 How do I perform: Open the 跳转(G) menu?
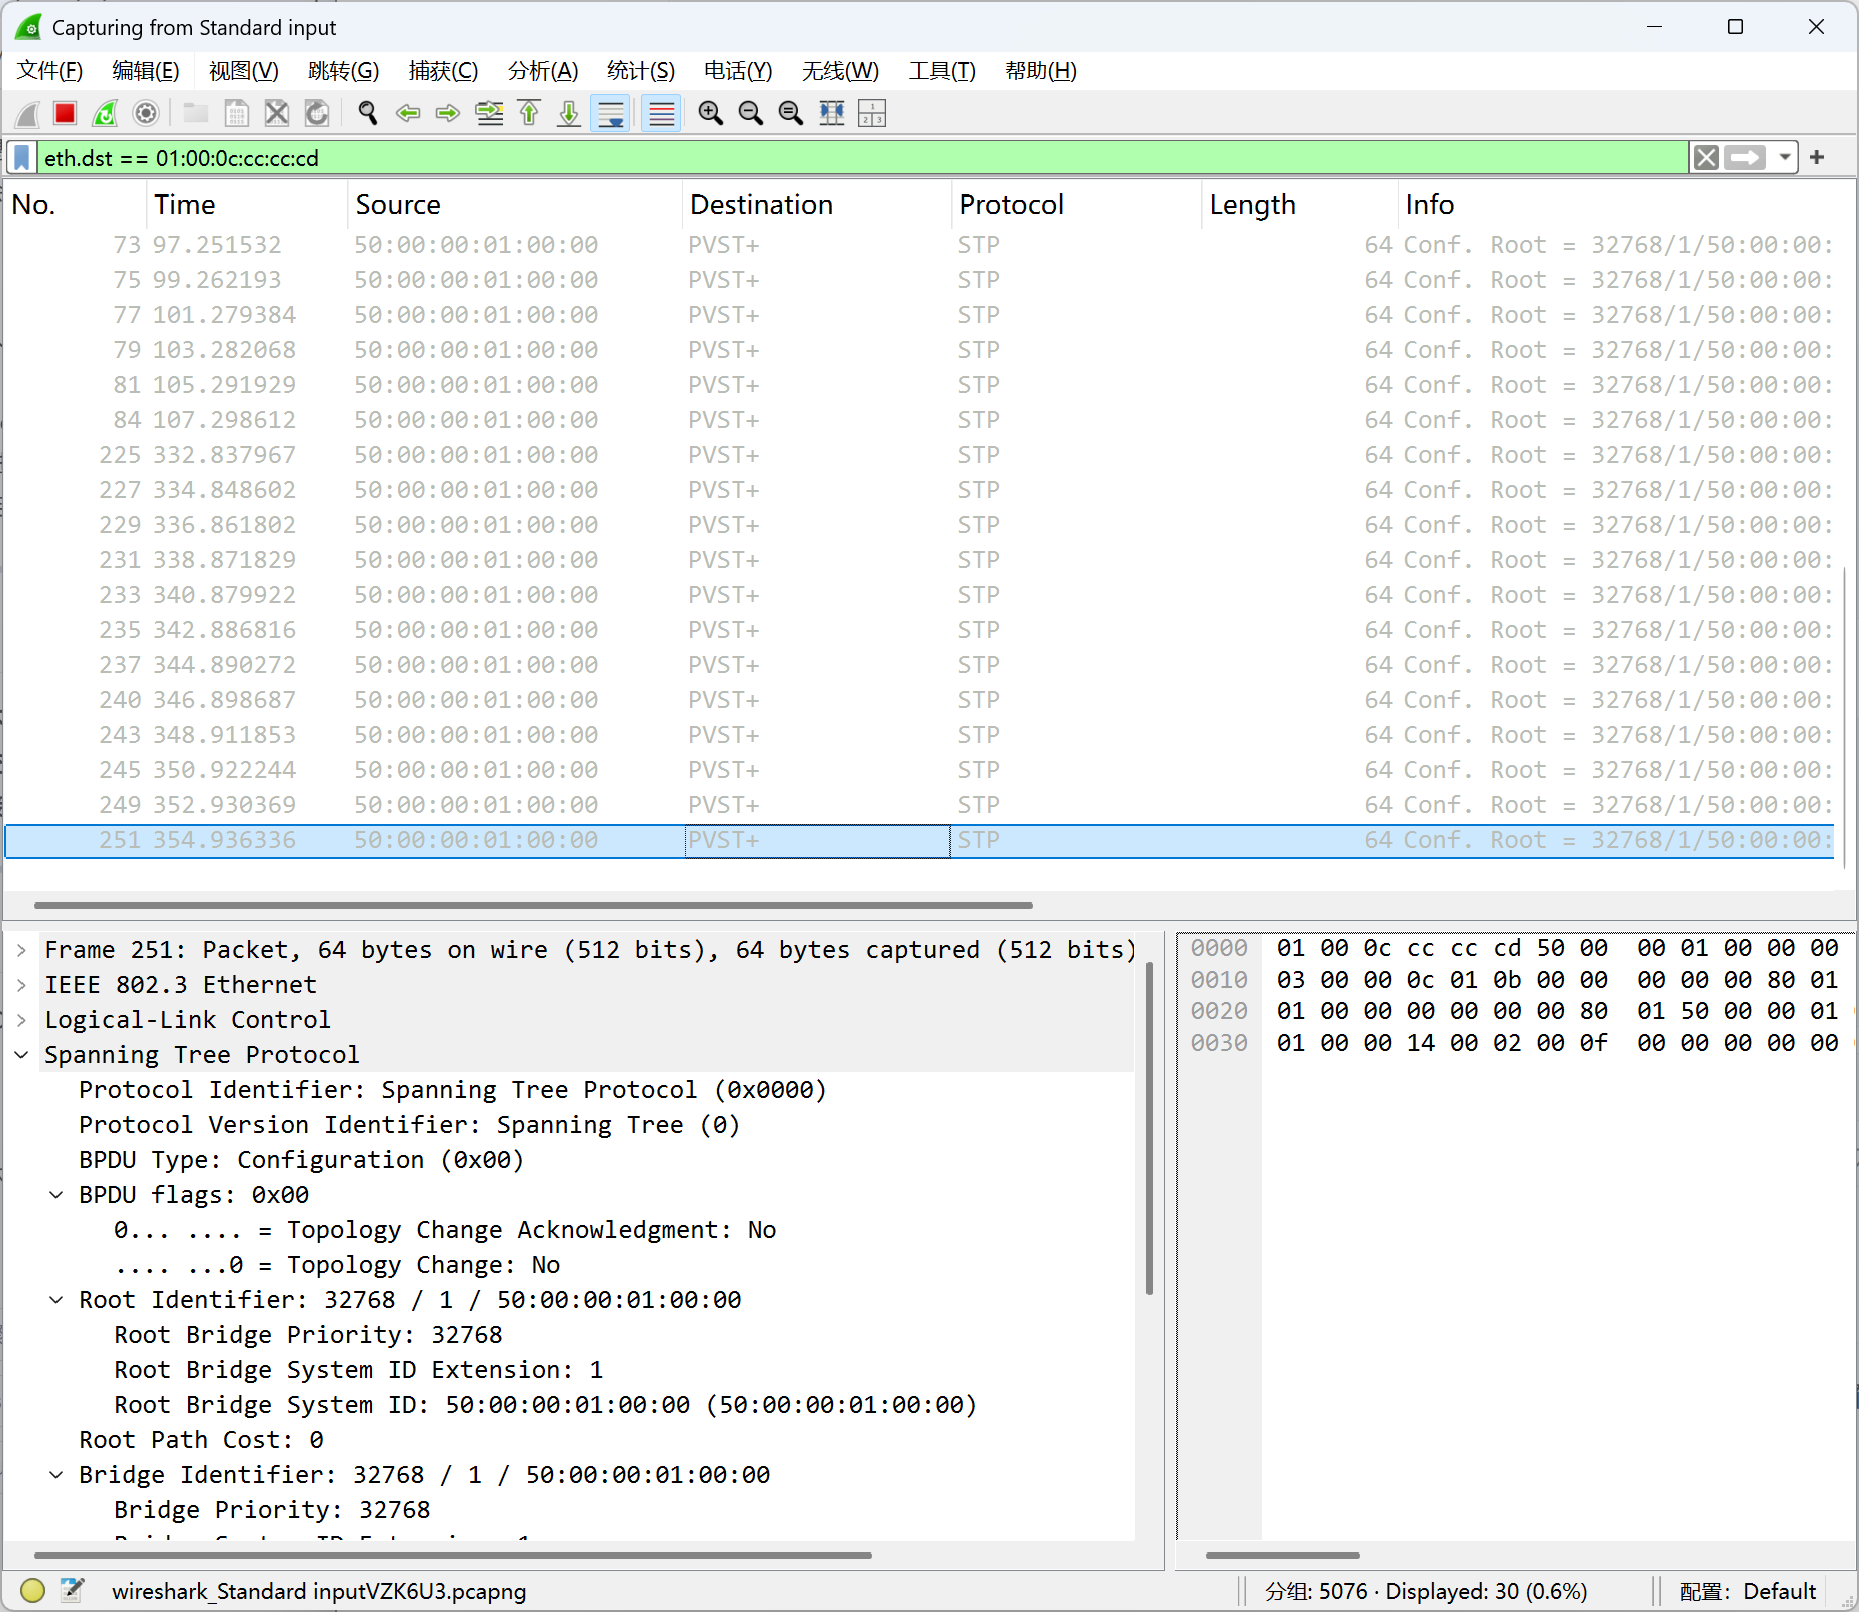(x=344, y=71)
